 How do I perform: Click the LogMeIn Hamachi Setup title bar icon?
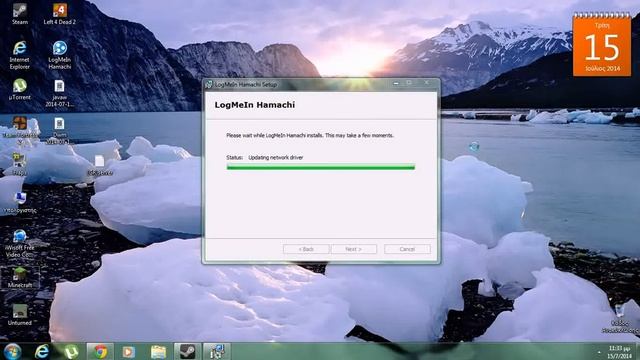(209, 84)
